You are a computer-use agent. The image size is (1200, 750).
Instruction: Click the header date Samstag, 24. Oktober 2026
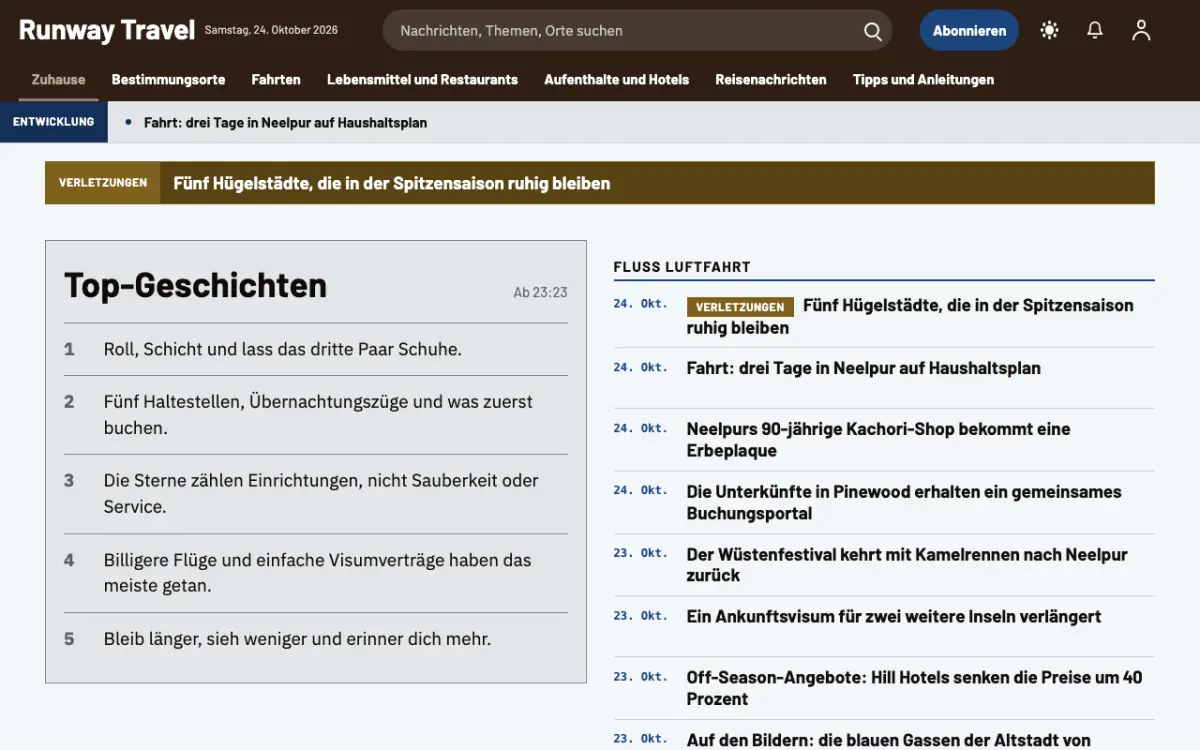[271, 30]
